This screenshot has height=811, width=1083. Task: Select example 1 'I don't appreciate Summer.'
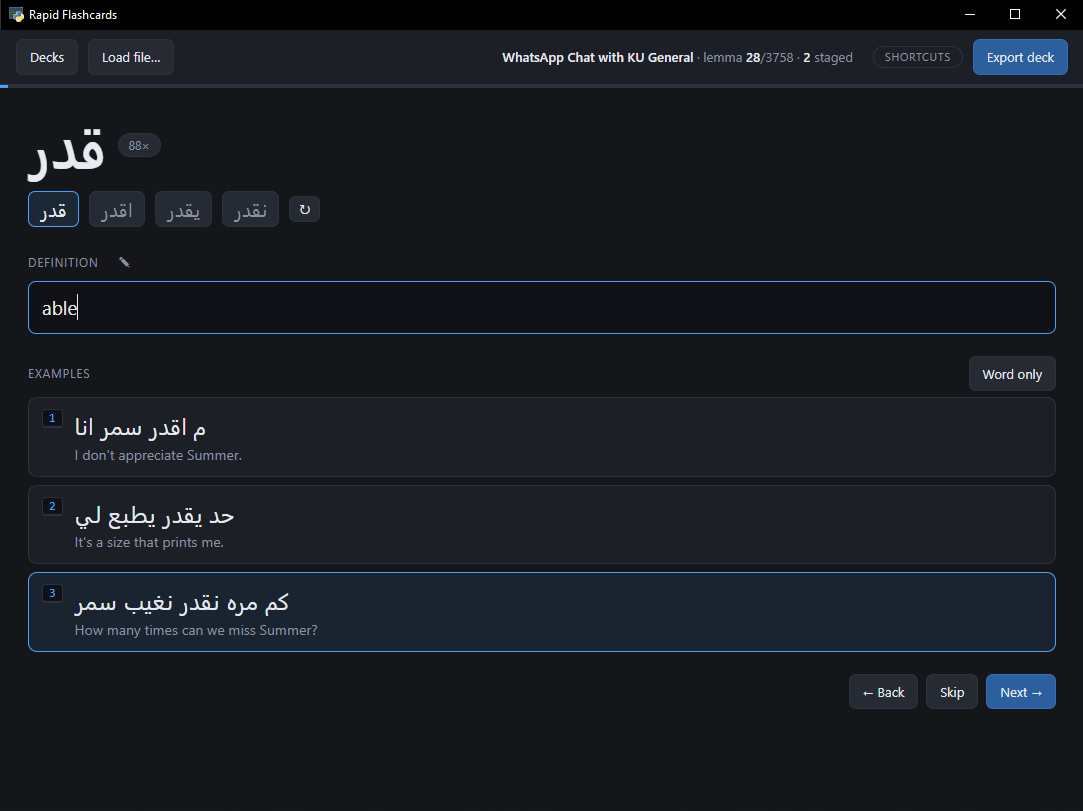(x=542, y=437)
